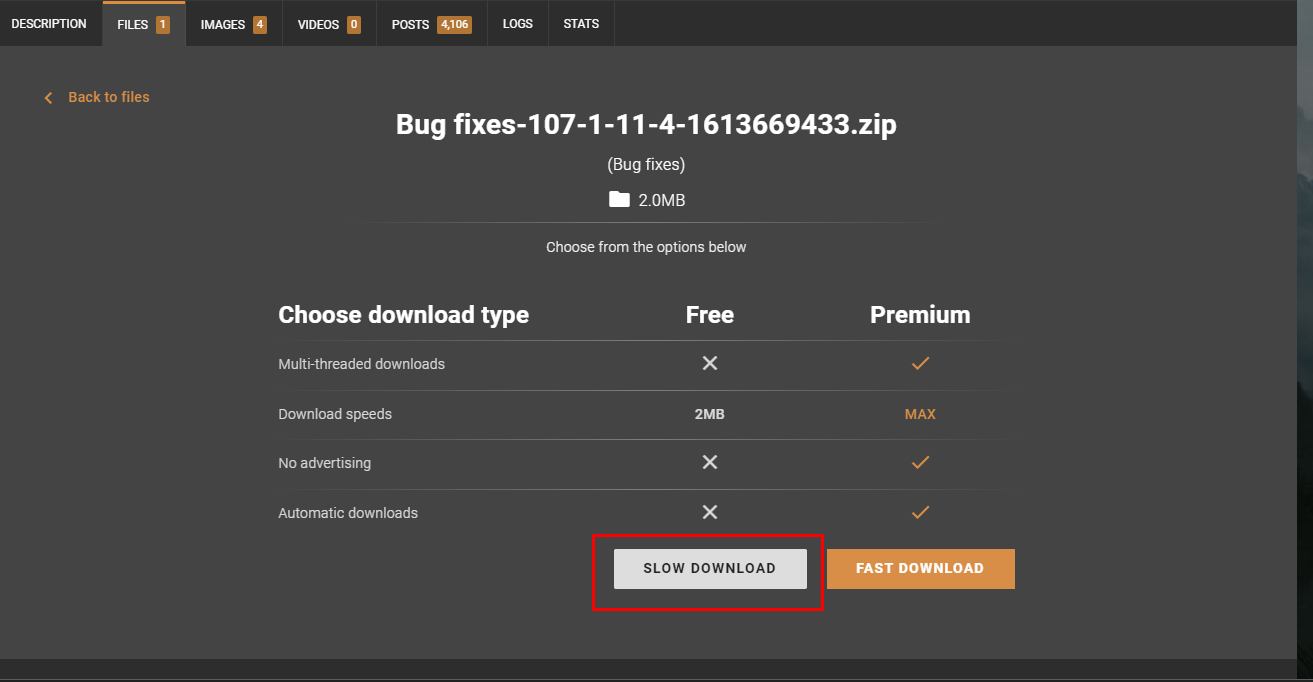Click the back chevron arrow icon
This screenshot has height=682, width=1313.
(x=48, y=98)
